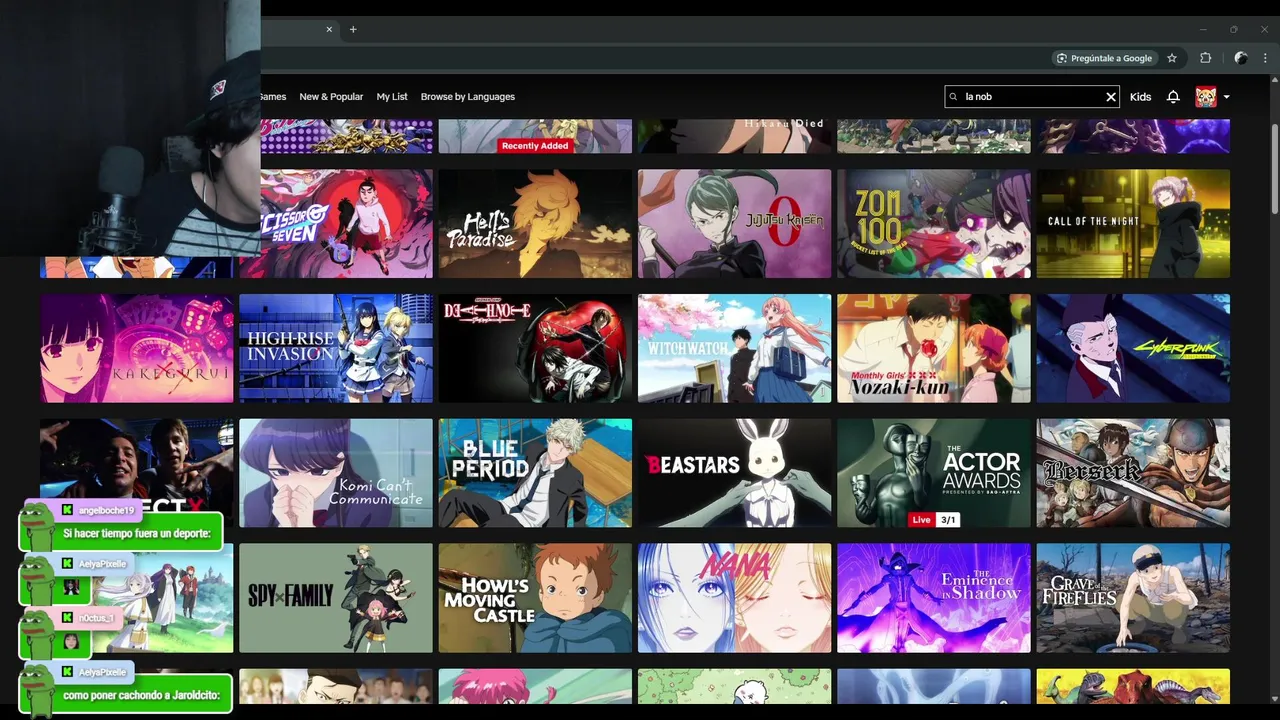Close the current browser tab
The height and width of the screenshot is (720, 1280).
click(x=329, y=29)
